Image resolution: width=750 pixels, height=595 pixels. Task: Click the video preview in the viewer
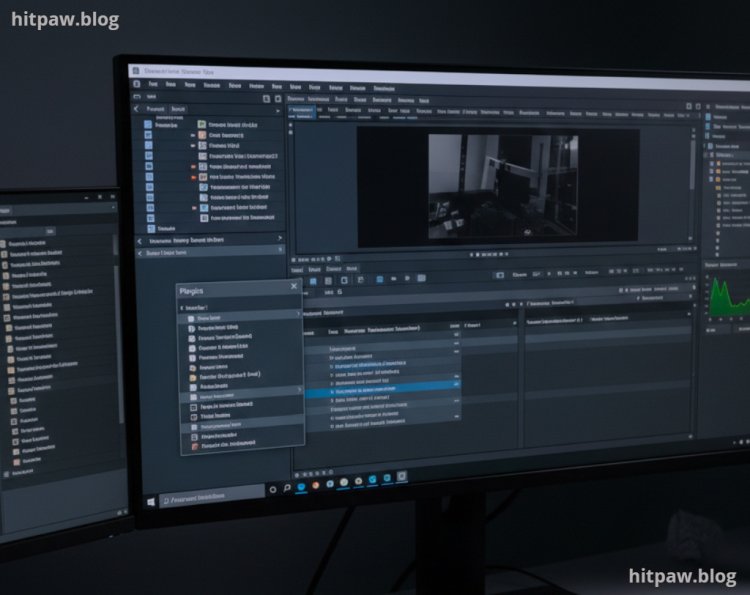502,186
